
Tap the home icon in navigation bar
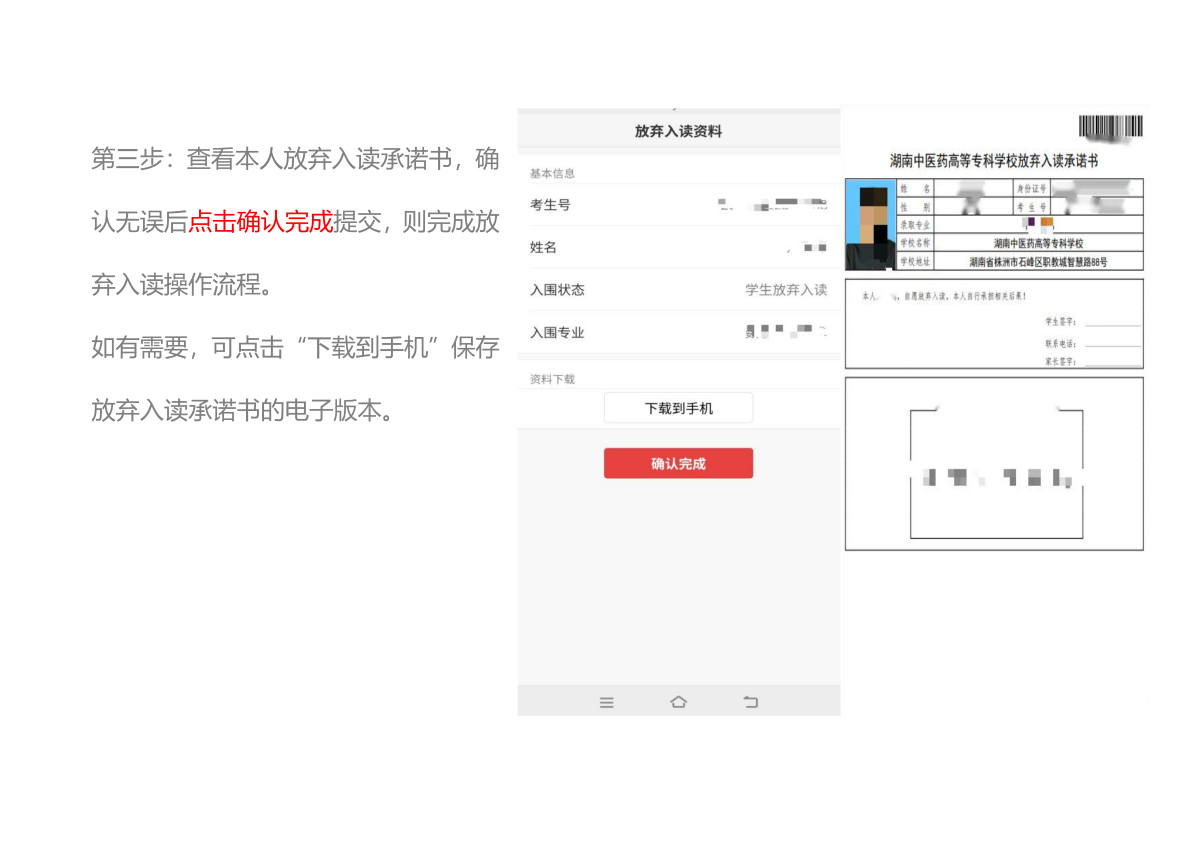click(x=678, y=703)
